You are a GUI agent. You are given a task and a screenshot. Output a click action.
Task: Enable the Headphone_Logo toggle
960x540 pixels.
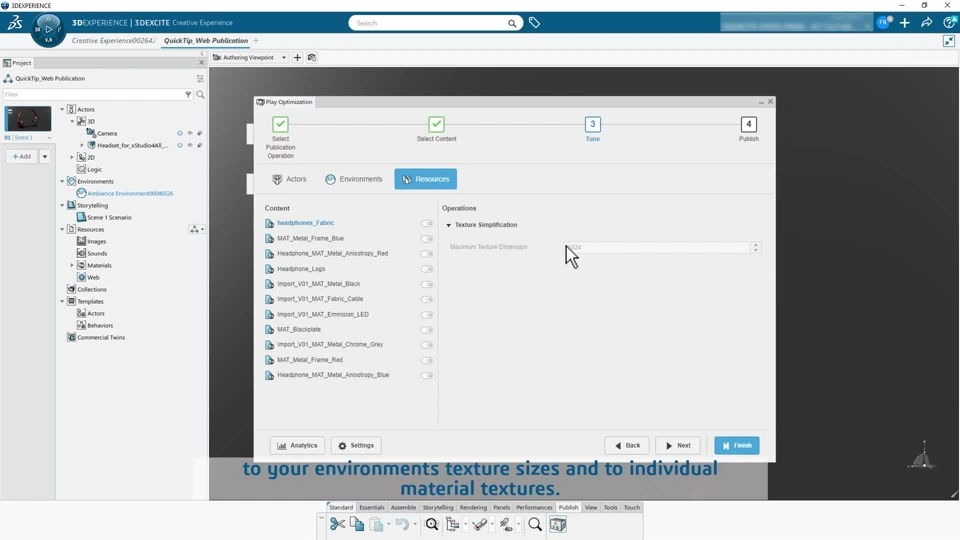pos(427,269)
